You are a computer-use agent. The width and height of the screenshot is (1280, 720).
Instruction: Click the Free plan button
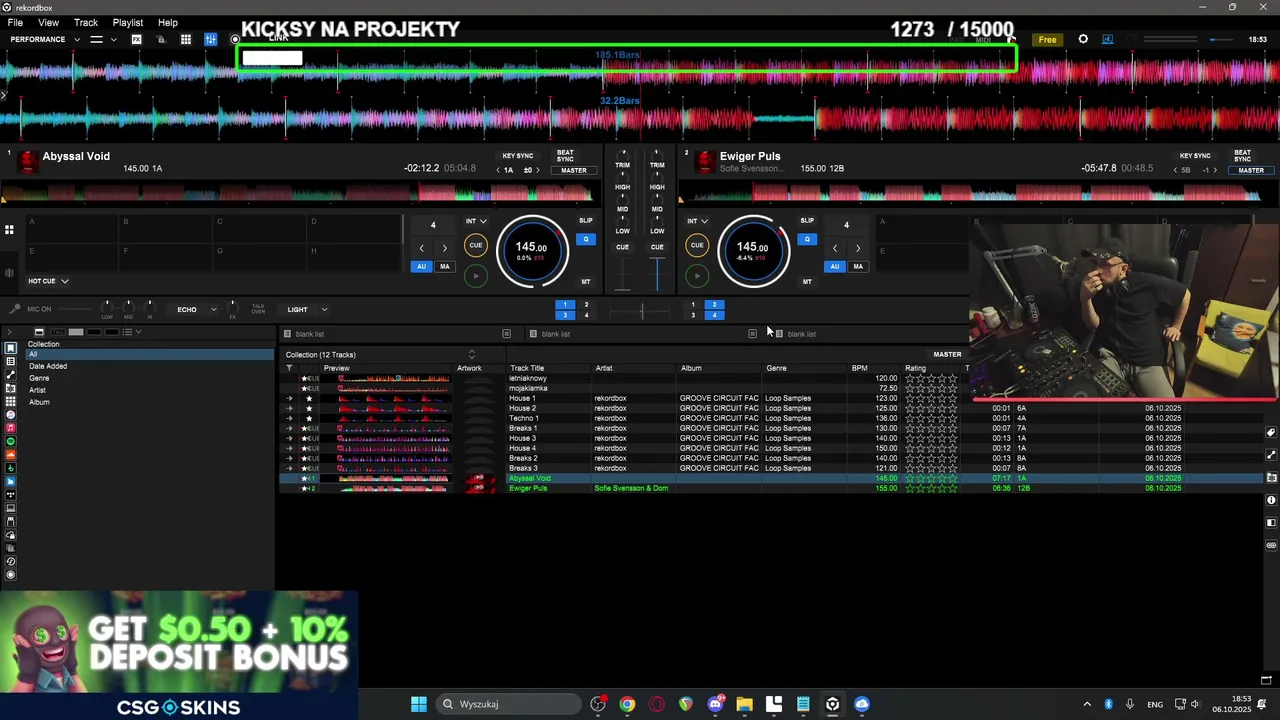click(x=1047, y=40)
